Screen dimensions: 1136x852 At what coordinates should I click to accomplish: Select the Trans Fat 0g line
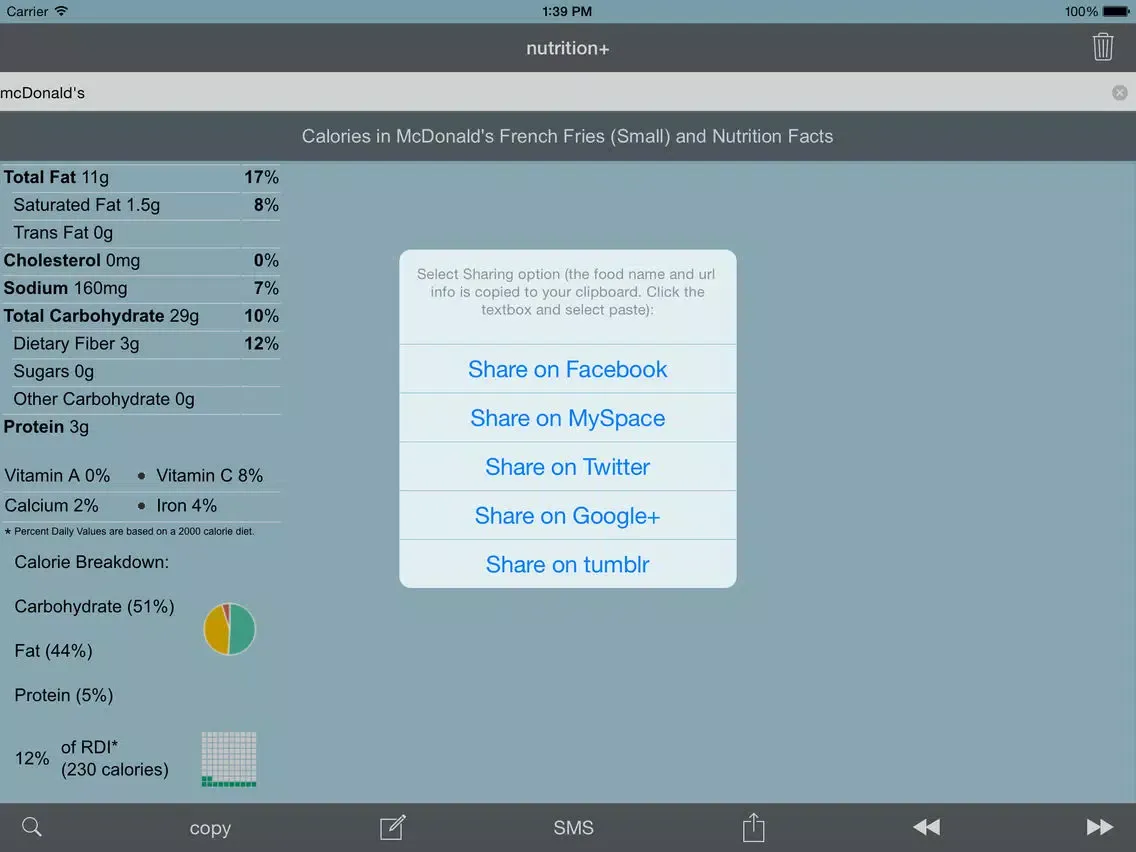[141, 233]
